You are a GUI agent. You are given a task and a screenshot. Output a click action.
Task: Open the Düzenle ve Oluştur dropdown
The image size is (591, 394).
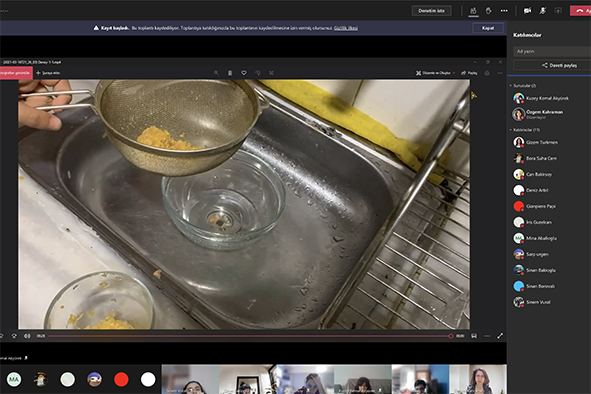tap(435, 73)
